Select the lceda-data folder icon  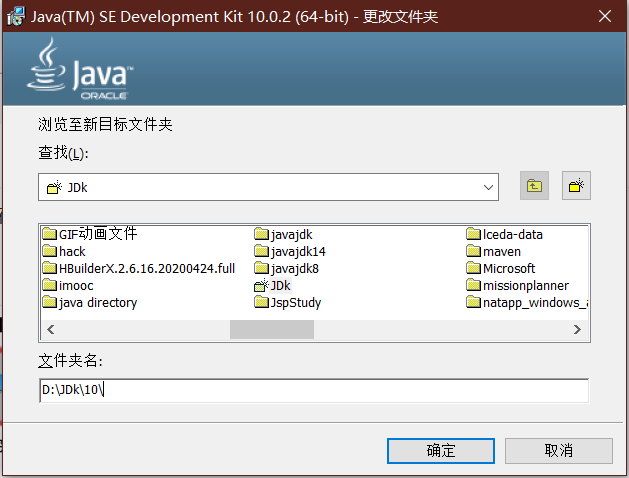point(473,234)
